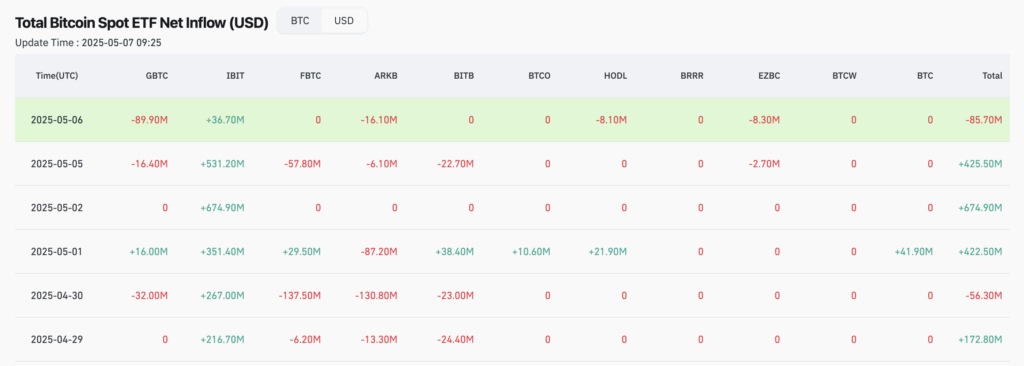The height and width of the screenshot is (366, 1024).
Task: Click the BITB column header
Action: tap(463, 76)
